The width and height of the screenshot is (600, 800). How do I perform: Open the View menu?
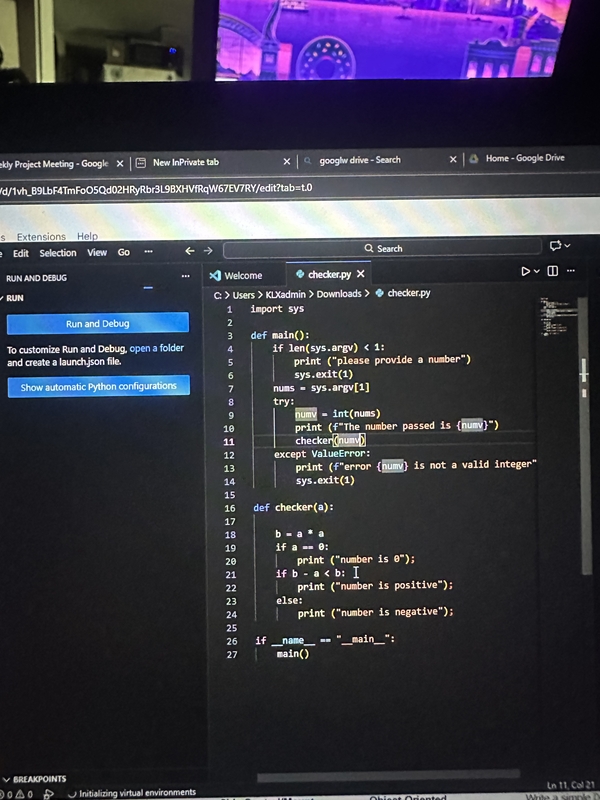point(97,252)
